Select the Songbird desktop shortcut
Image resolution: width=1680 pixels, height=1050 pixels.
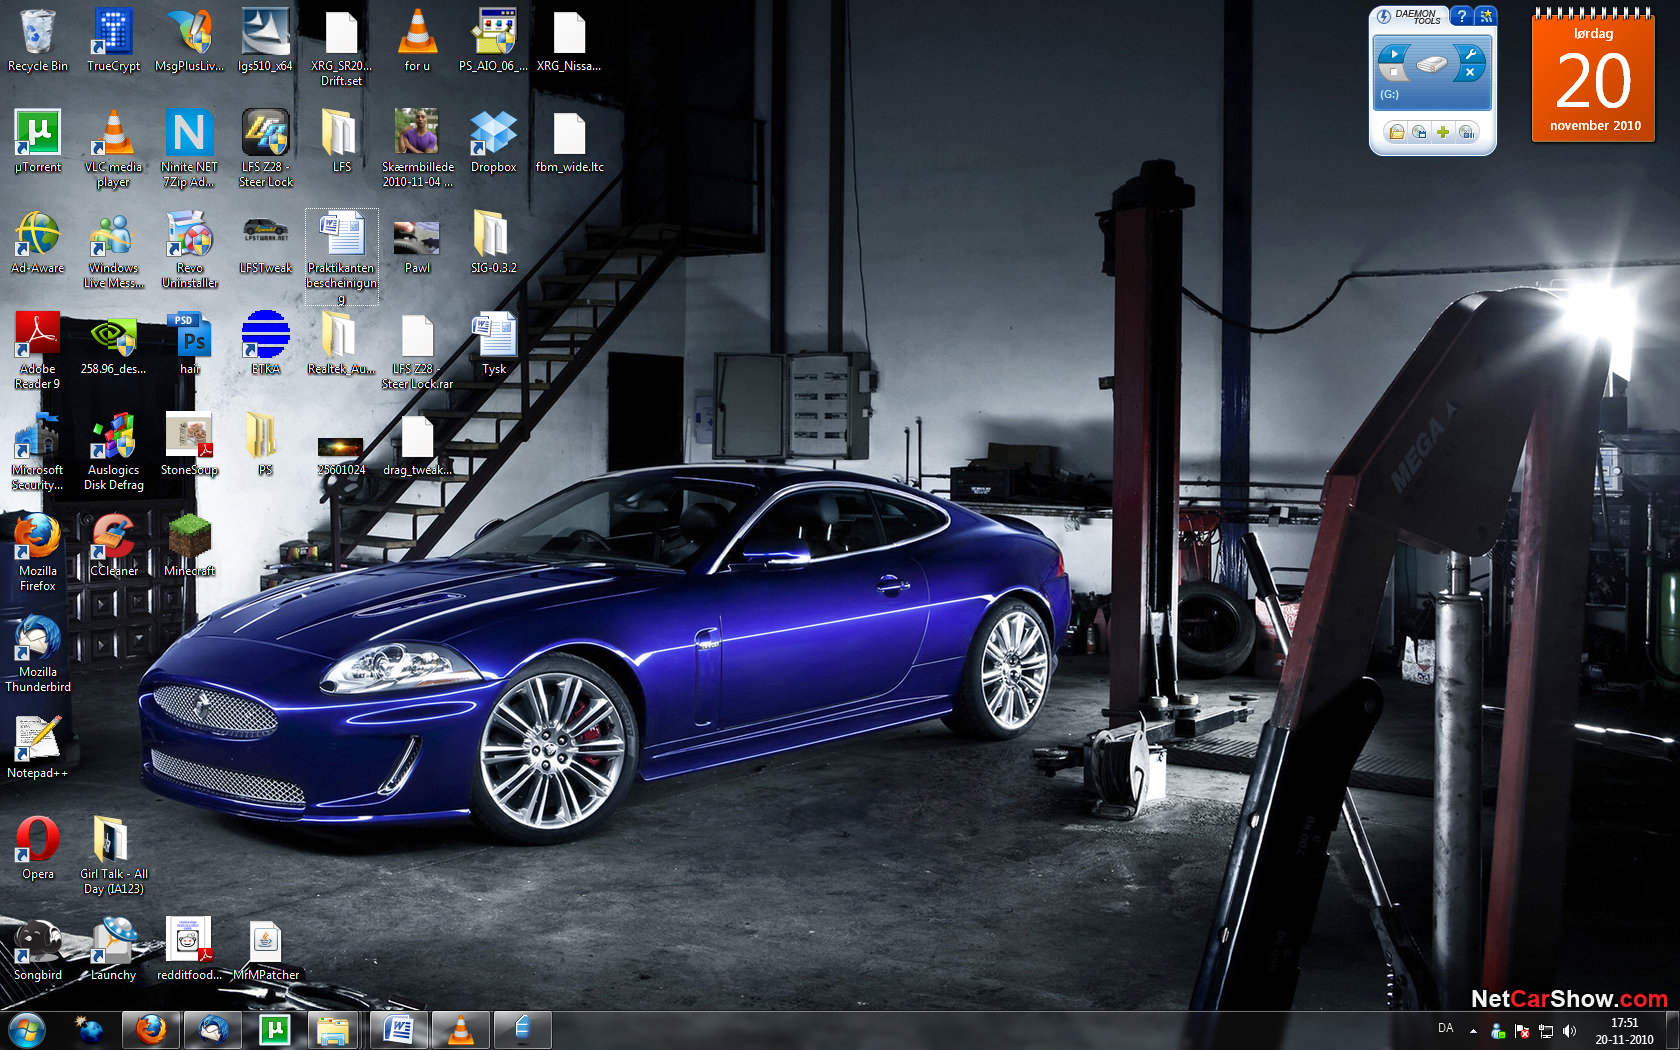click(38, 950)
